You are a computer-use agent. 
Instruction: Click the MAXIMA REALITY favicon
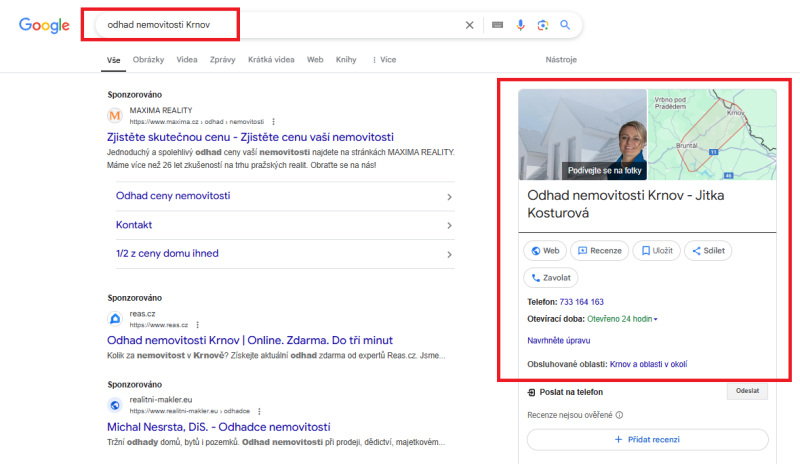(115, 116)
